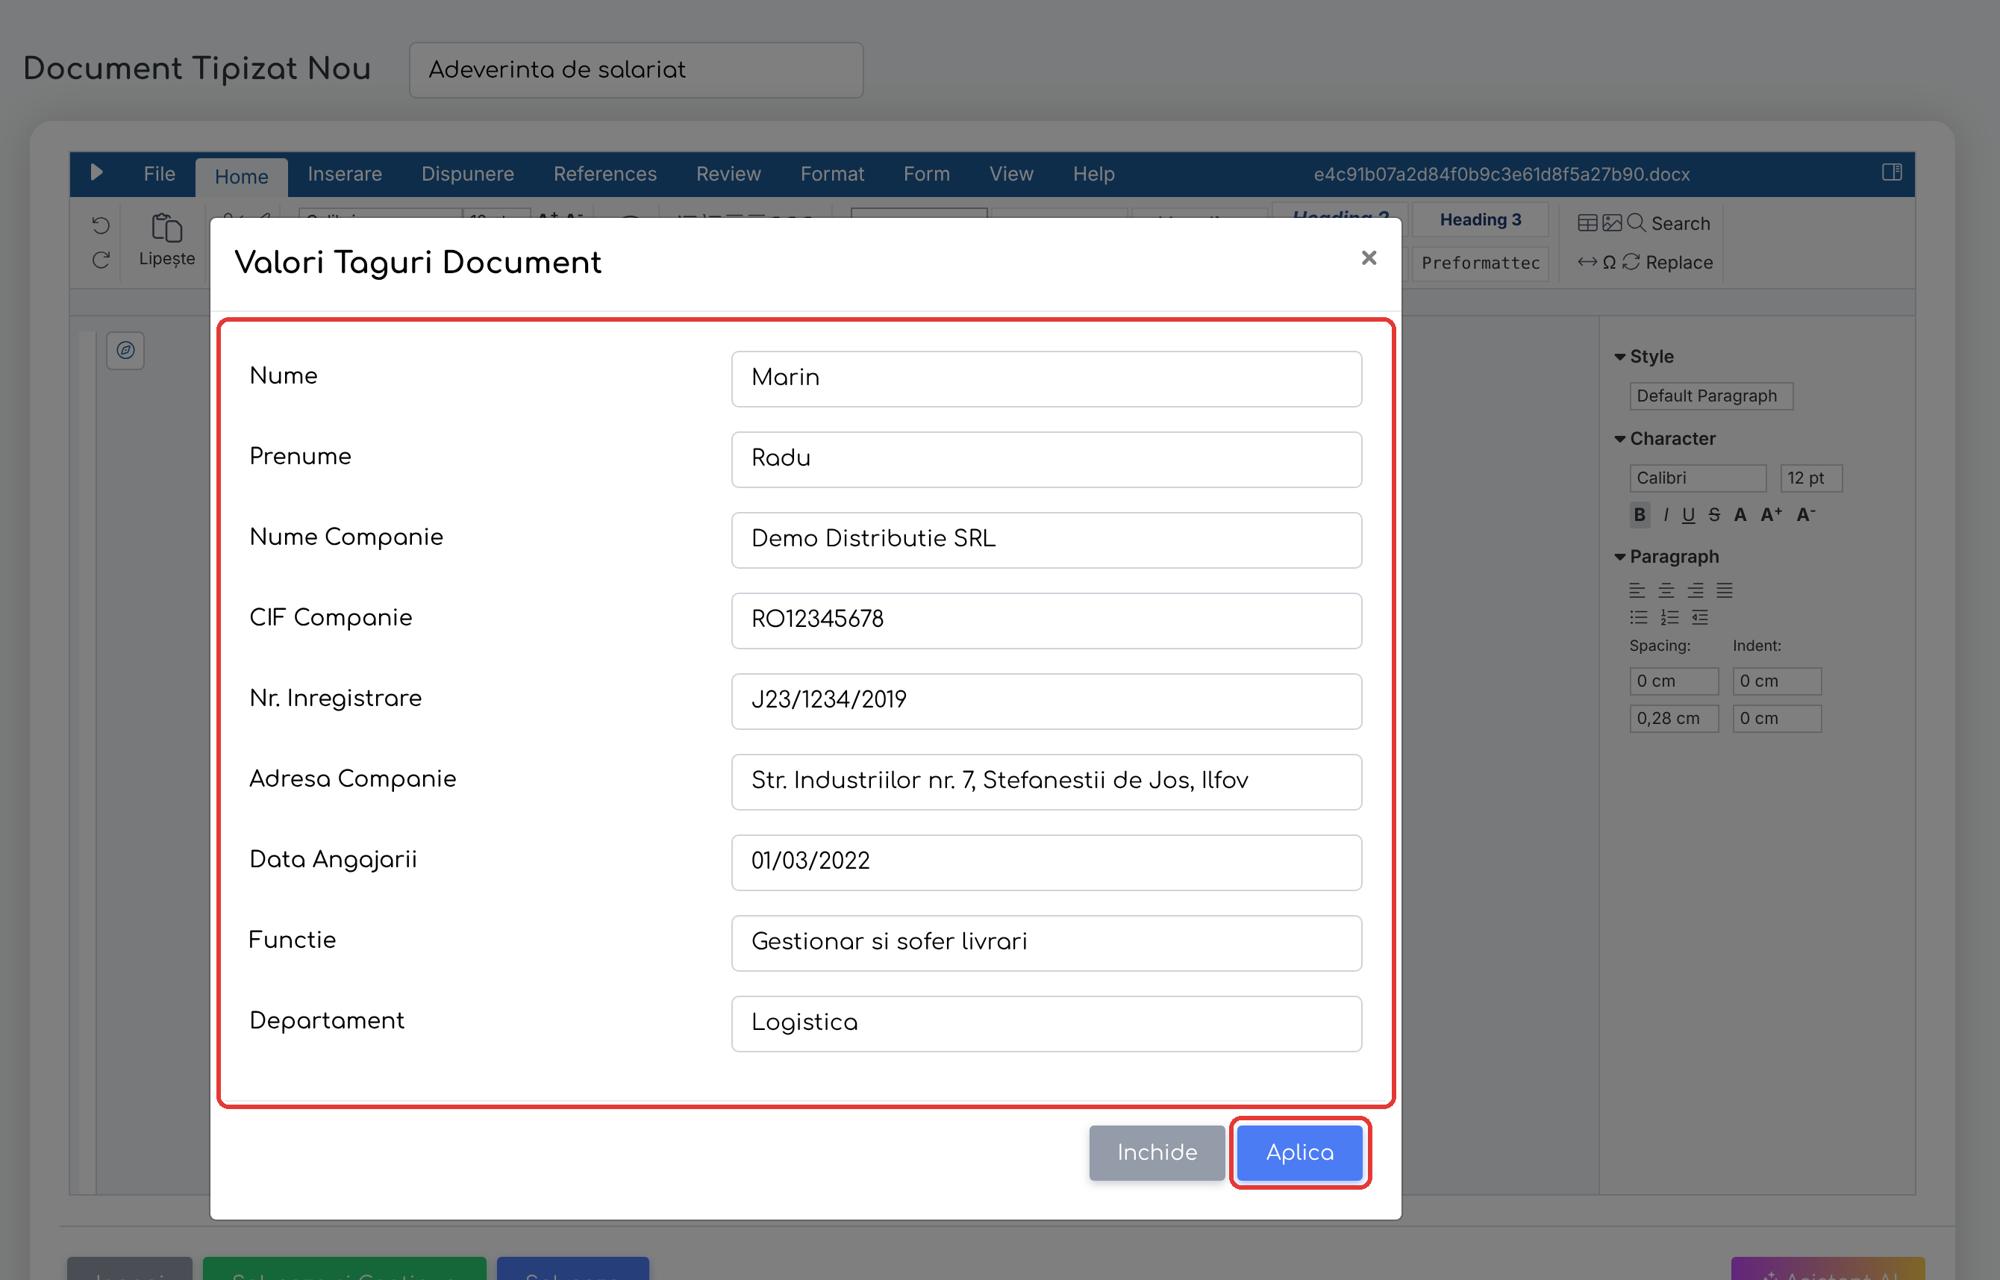Justify paragraph in the sidebar

tap(1724, 590)
